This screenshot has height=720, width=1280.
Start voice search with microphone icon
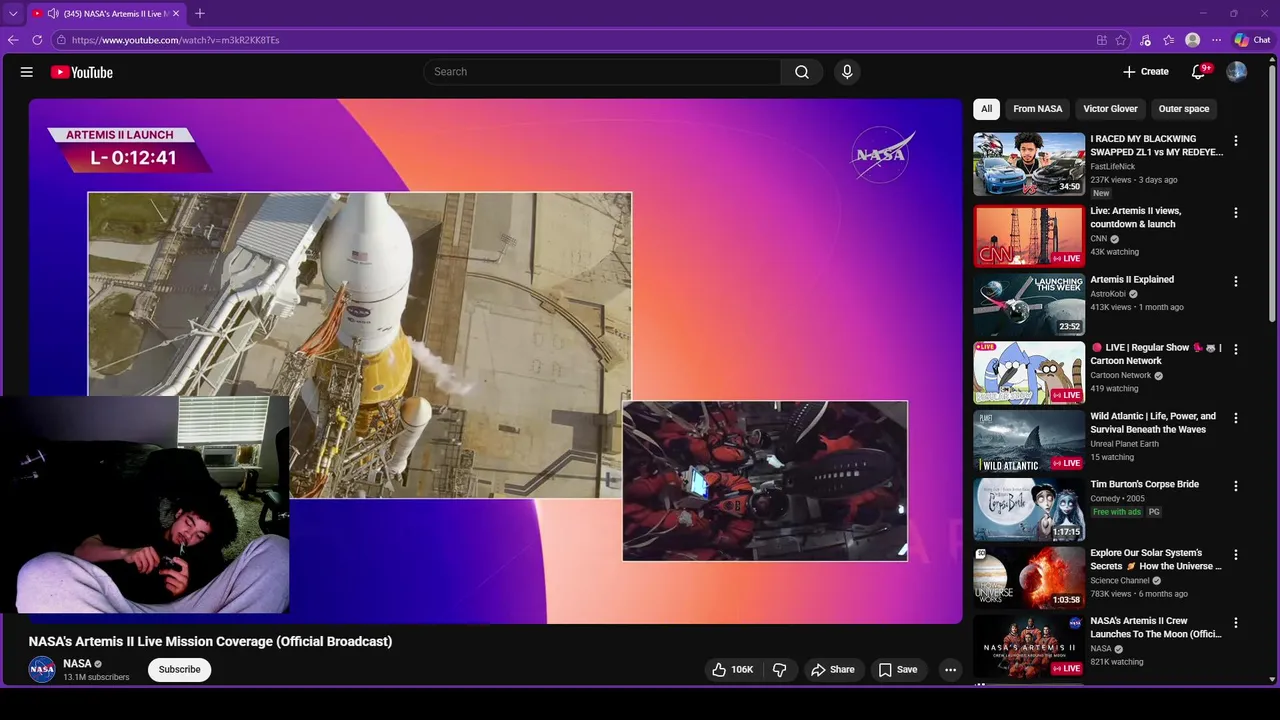tap(847, 72)
